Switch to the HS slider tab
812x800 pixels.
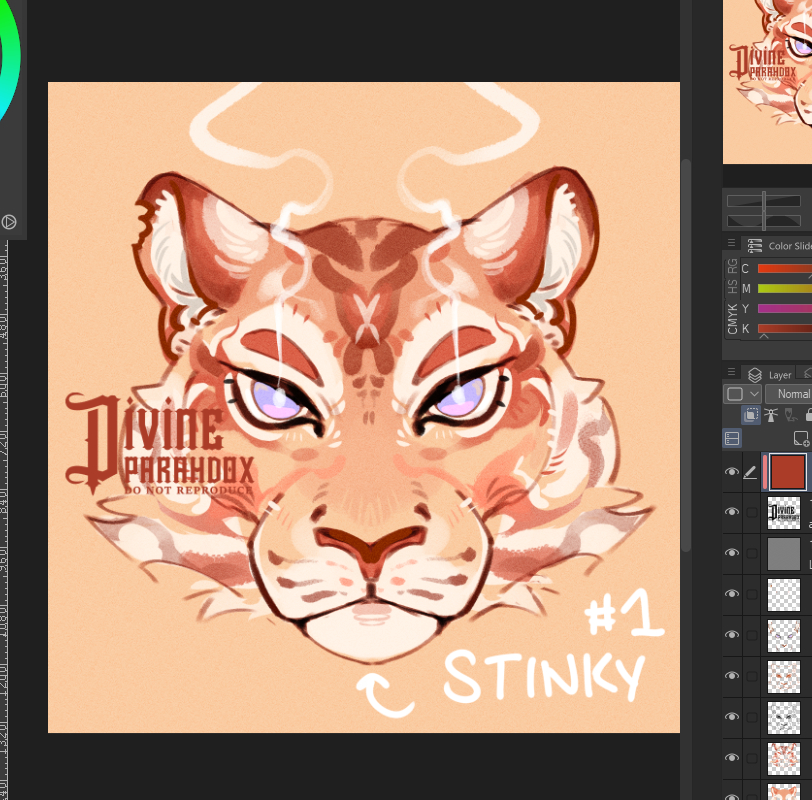point(733,288)
